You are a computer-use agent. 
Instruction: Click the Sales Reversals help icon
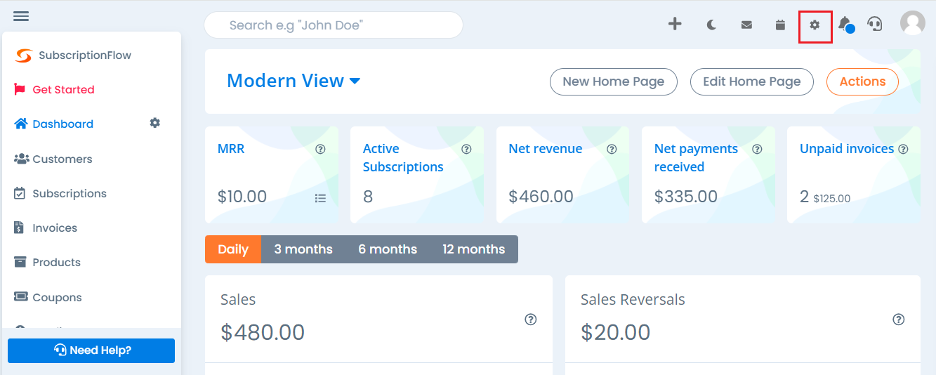898,319
